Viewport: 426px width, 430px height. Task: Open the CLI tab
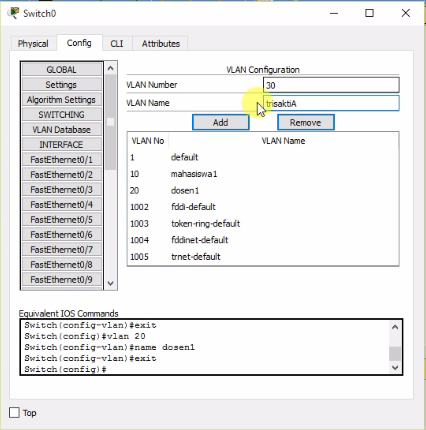117,44
